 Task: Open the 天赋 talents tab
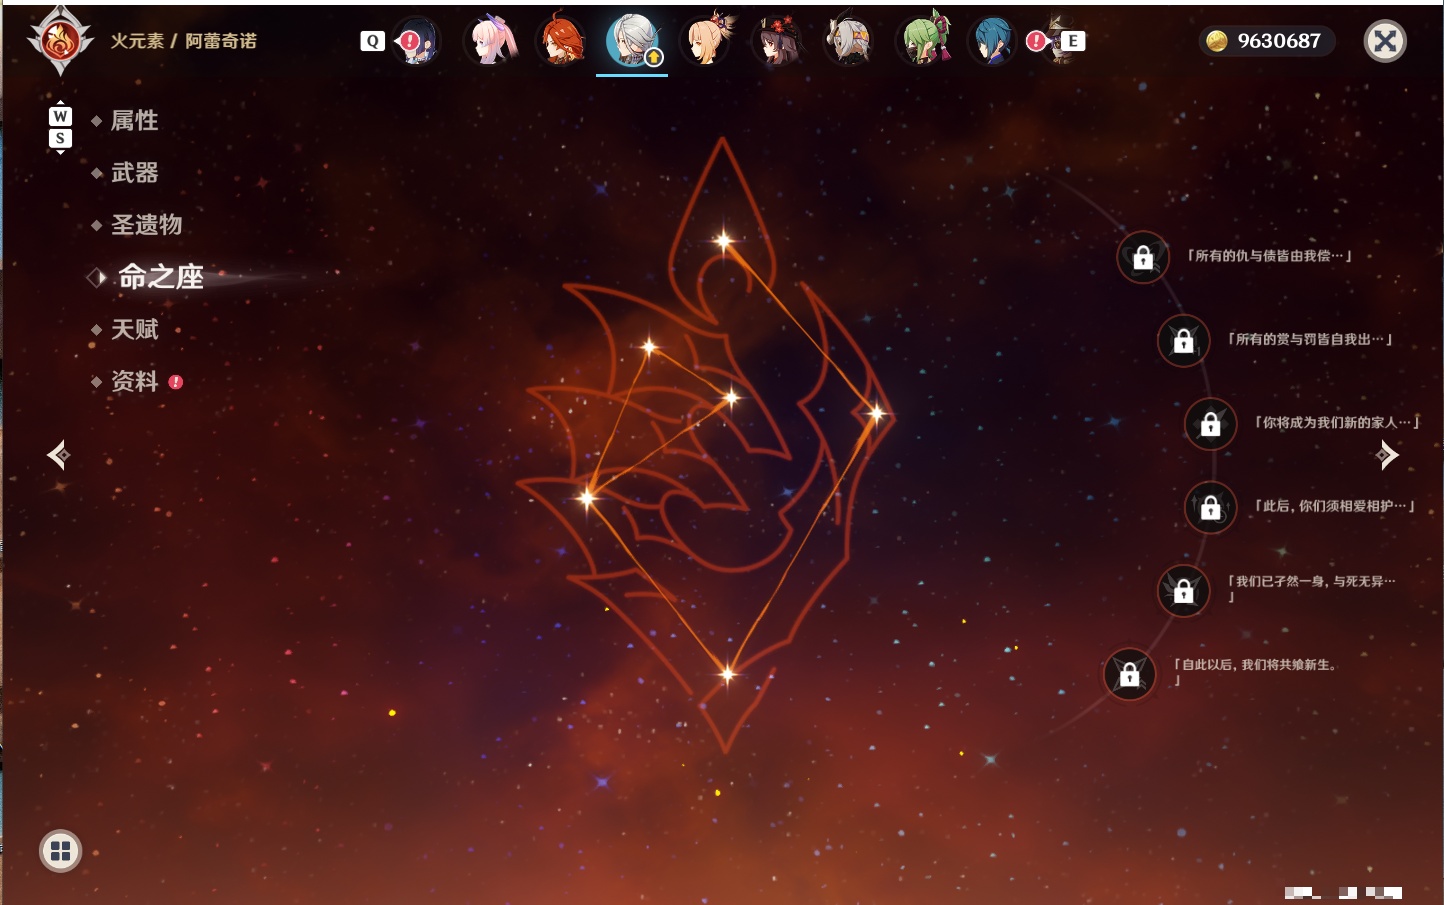[x=134, y=329]
